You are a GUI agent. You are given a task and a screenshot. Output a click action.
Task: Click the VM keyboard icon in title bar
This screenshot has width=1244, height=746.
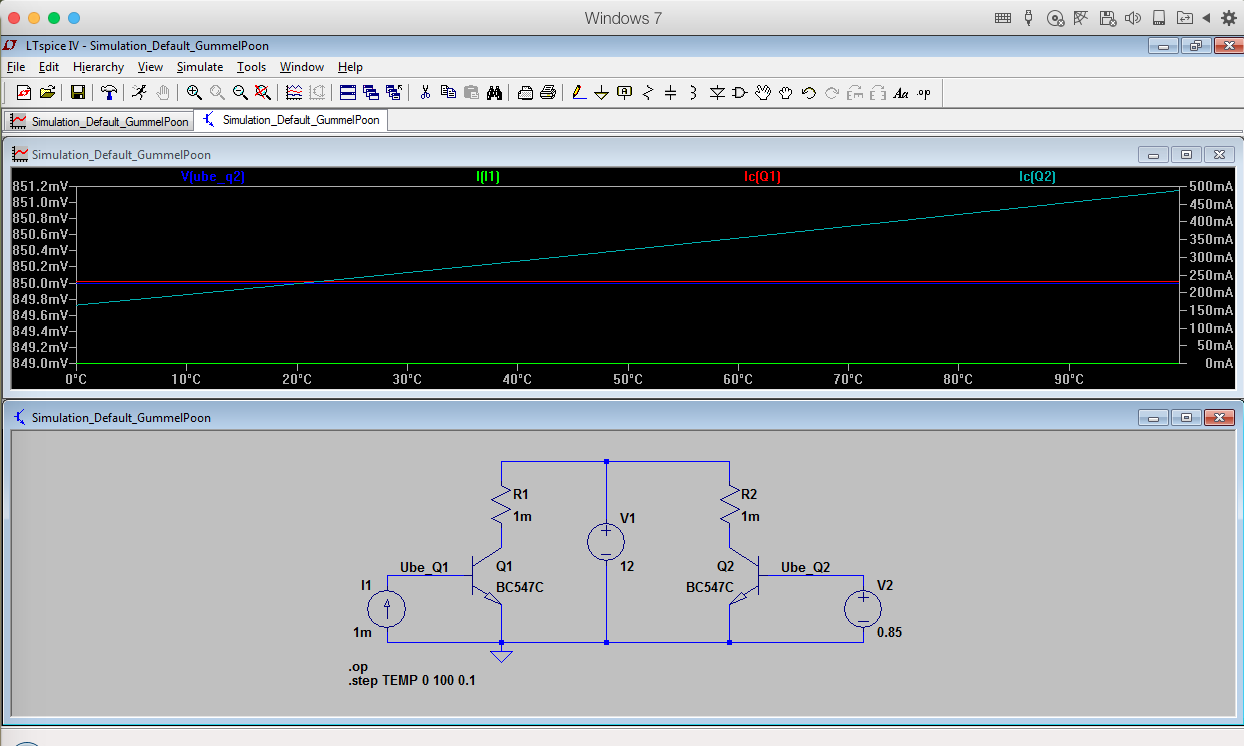(1003, 18)
